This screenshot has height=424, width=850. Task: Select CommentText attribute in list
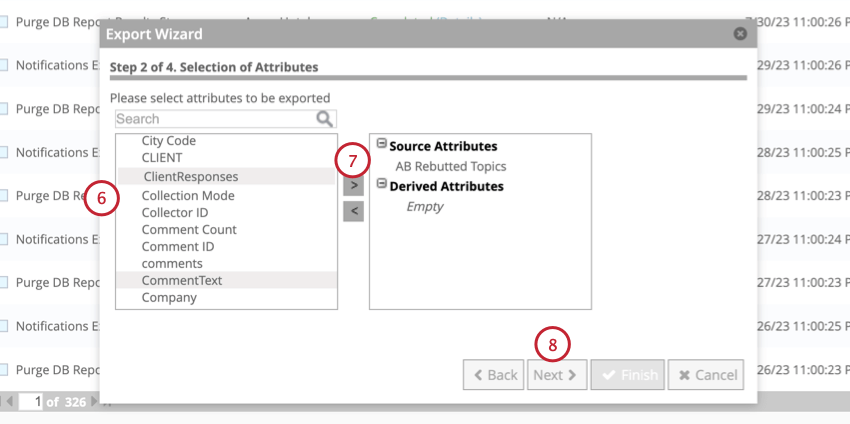click(182, 280)
